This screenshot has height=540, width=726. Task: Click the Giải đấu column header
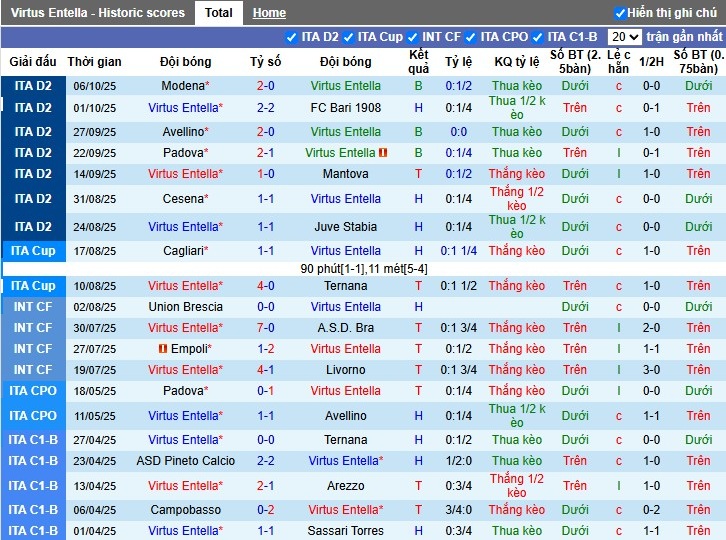[x=33, y=62]
